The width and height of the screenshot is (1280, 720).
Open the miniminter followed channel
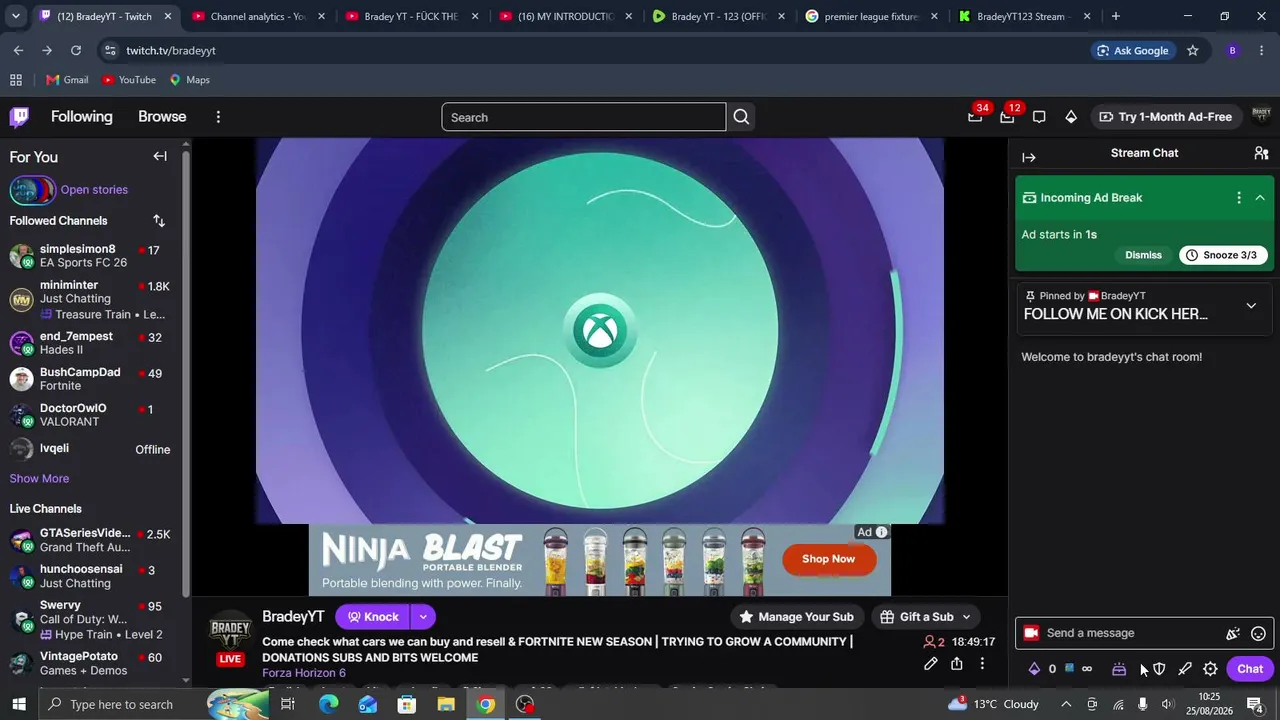click(x=90, y=300)
